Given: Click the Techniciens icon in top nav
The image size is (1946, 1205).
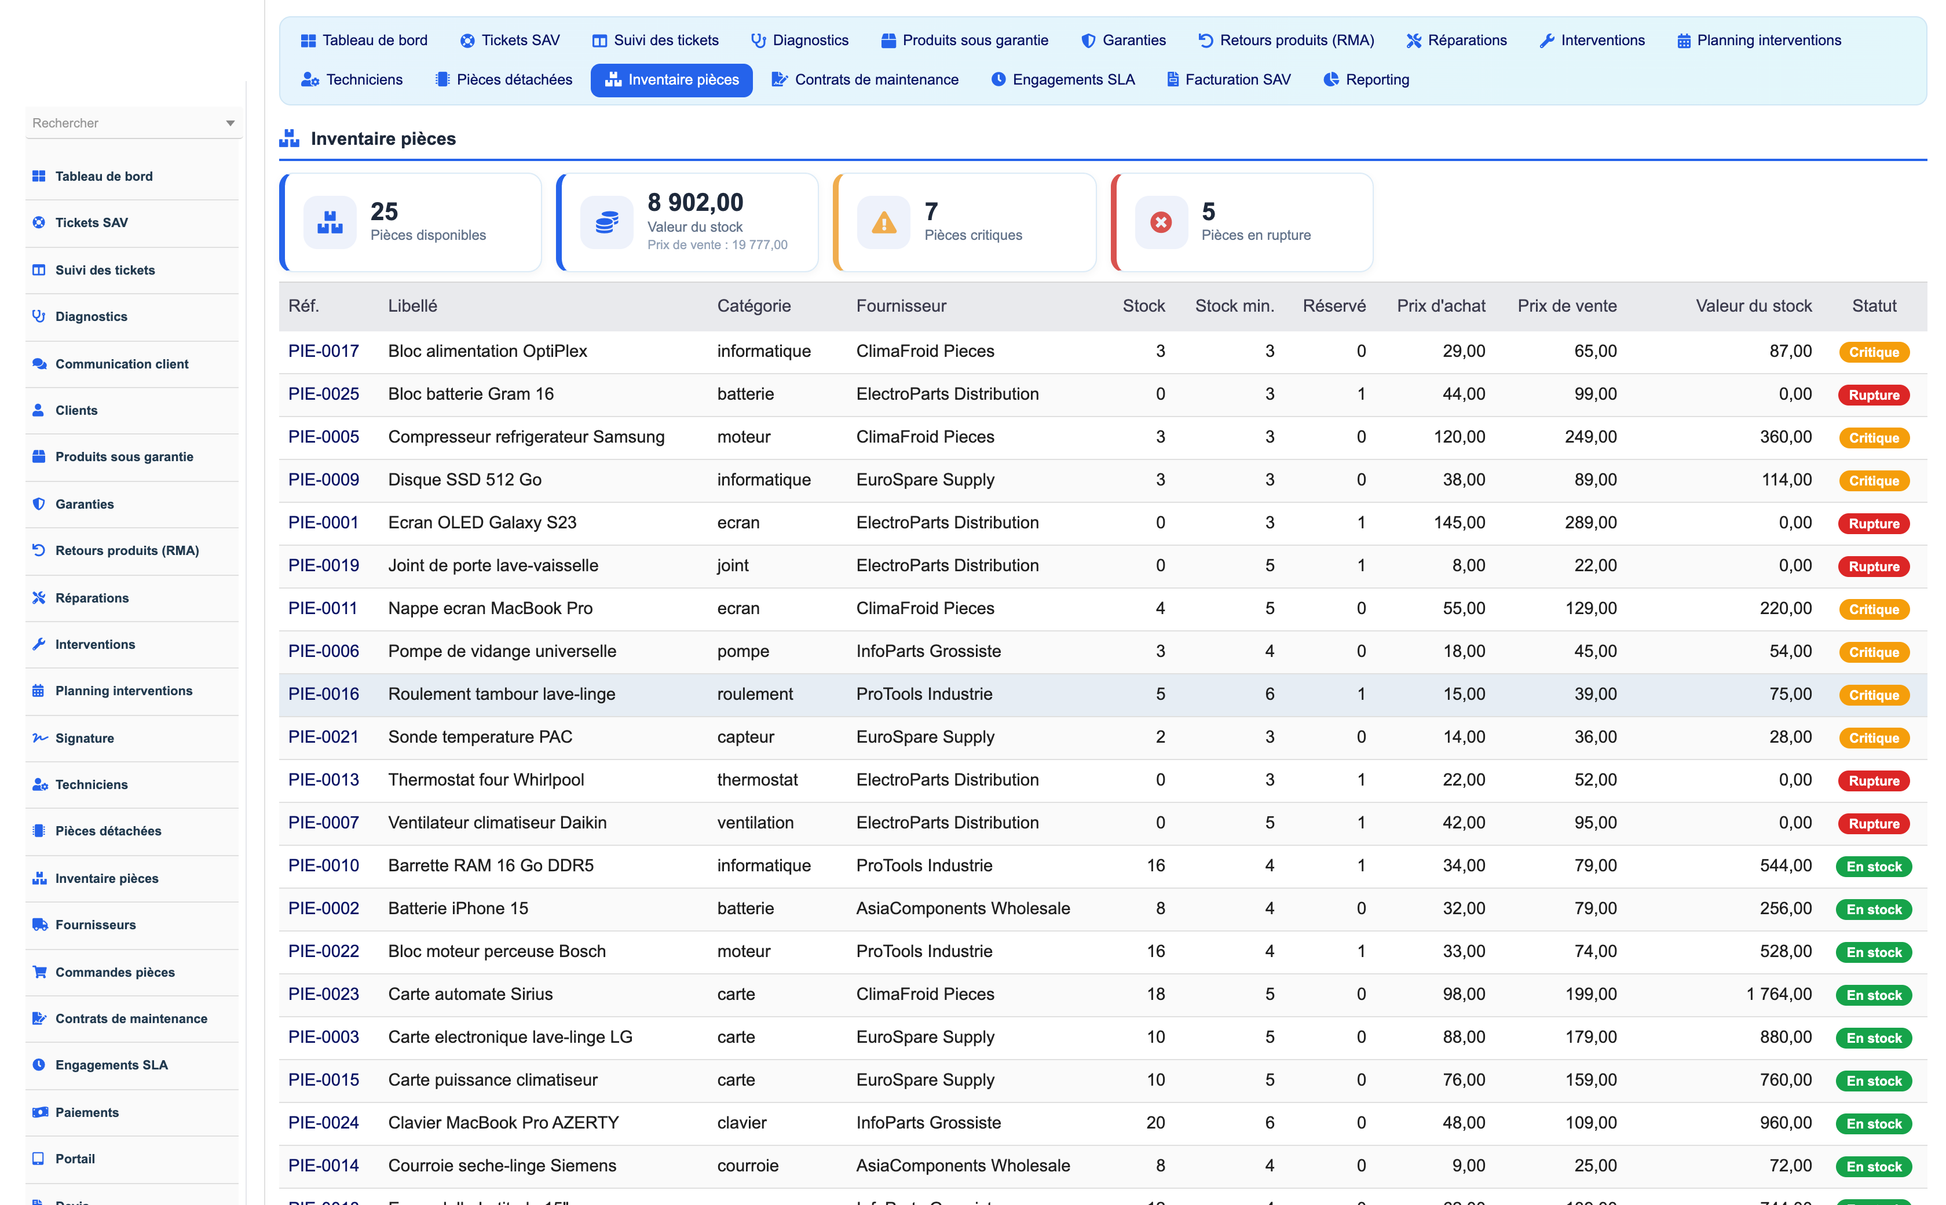Looking at the screenshot, I should coord(310,80).
